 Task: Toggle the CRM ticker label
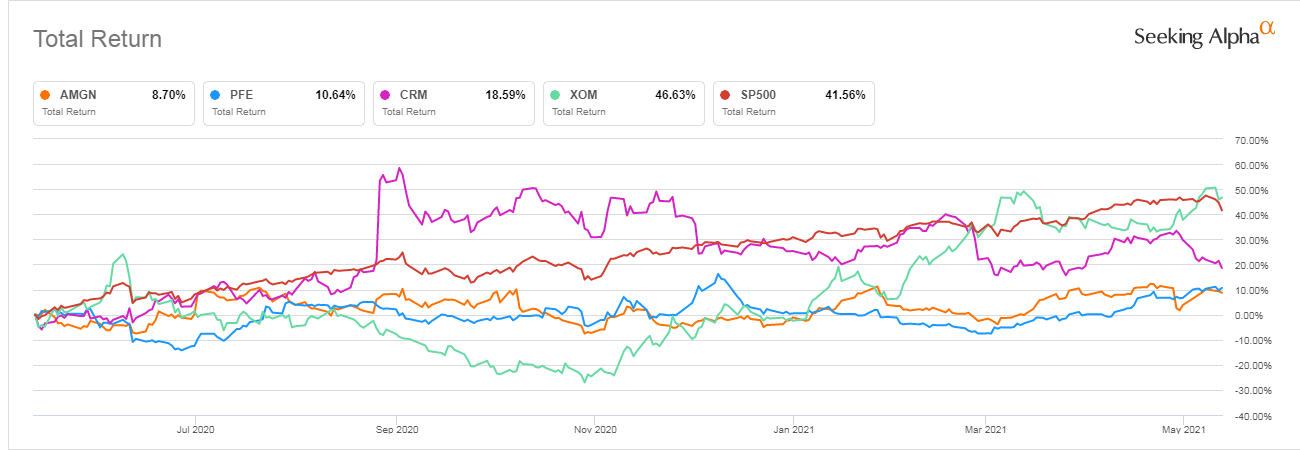pos(414,95)
